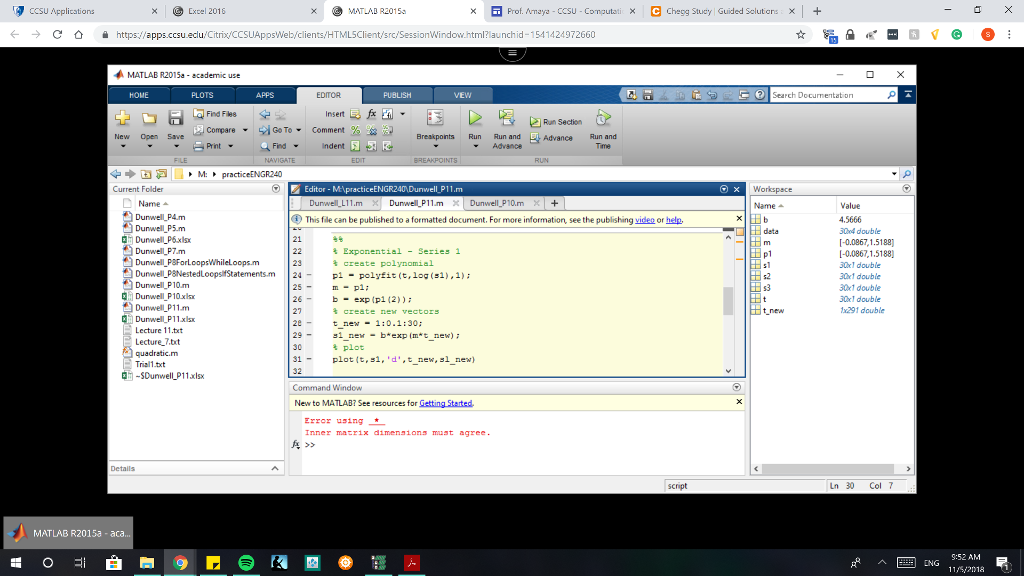
Task: Open the Getting Started link
Action: coord(445,403)
